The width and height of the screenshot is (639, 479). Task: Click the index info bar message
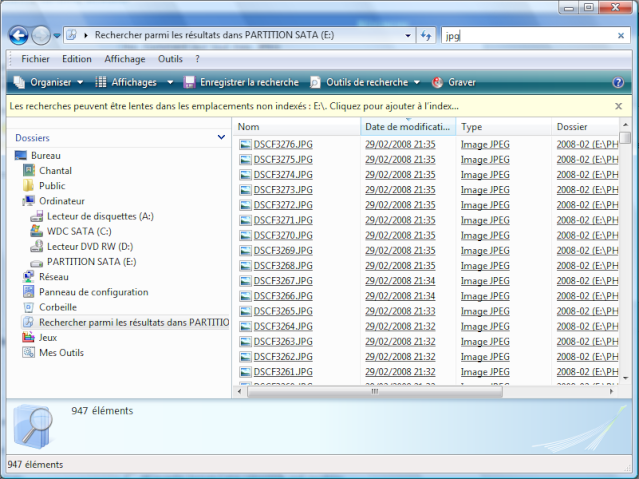point(234,106)
